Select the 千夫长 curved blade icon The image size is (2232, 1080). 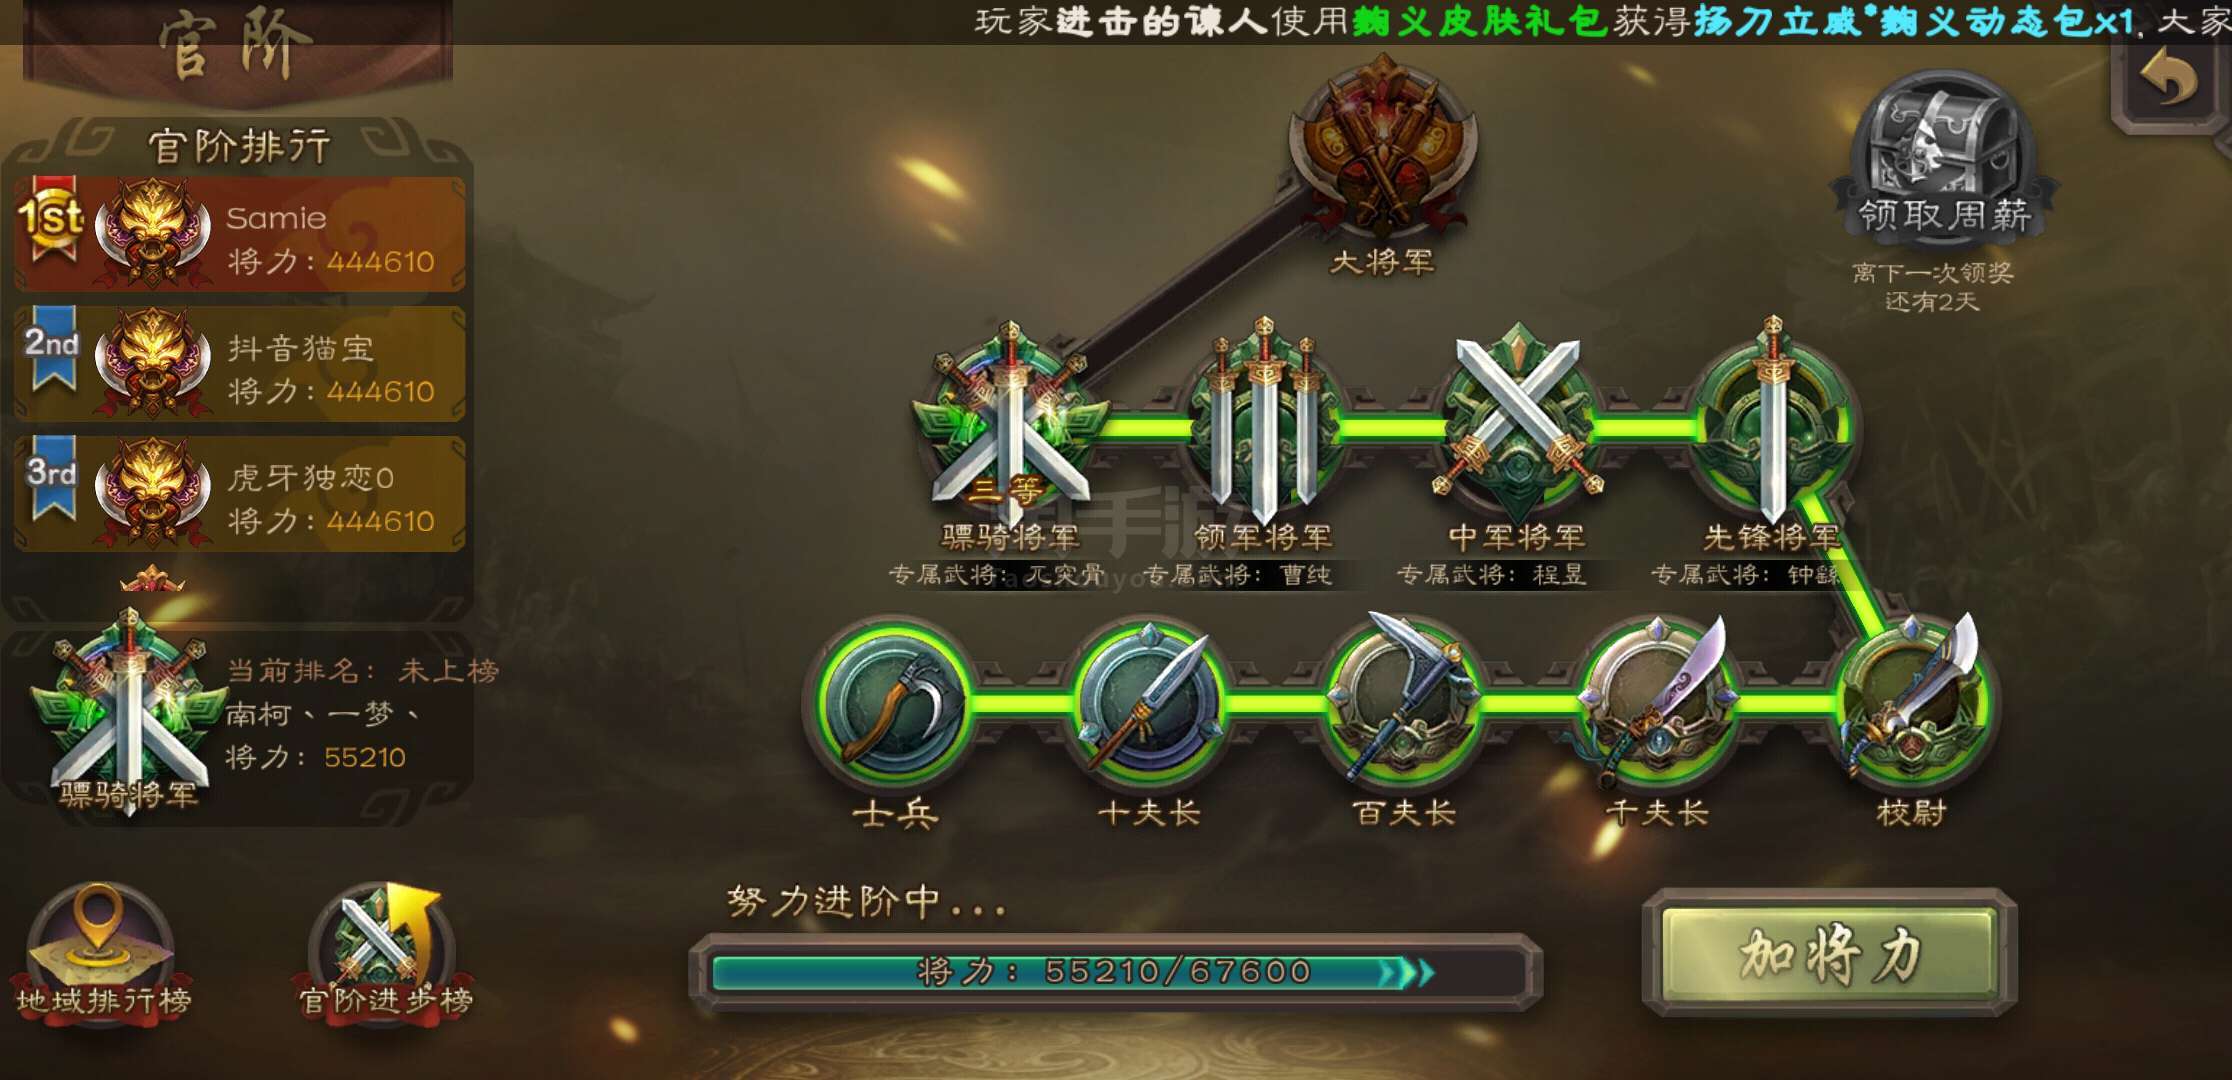[1658, 700]
